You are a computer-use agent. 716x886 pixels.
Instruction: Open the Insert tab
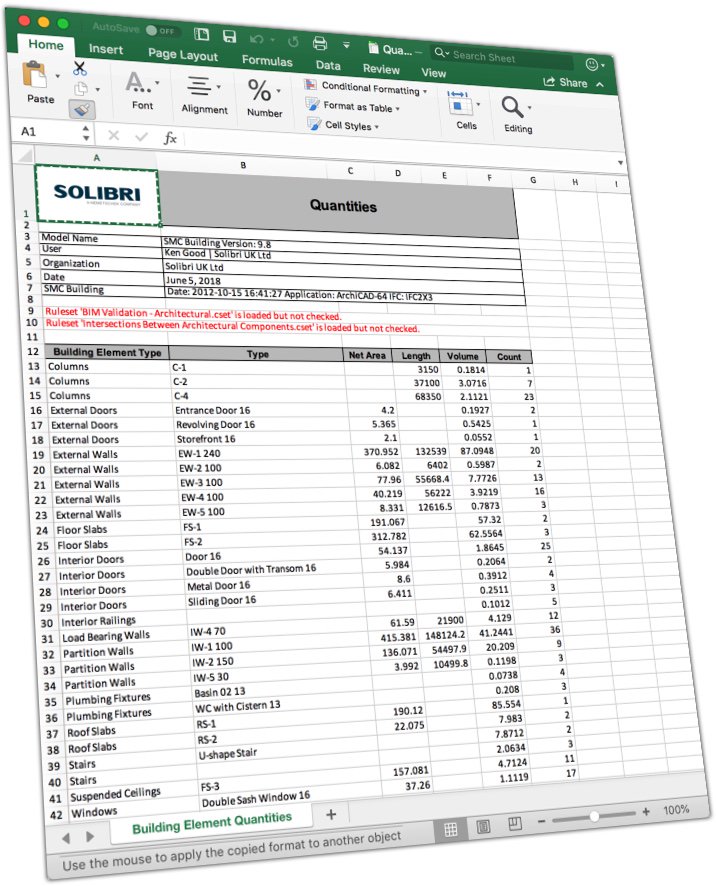coord(106,49)
